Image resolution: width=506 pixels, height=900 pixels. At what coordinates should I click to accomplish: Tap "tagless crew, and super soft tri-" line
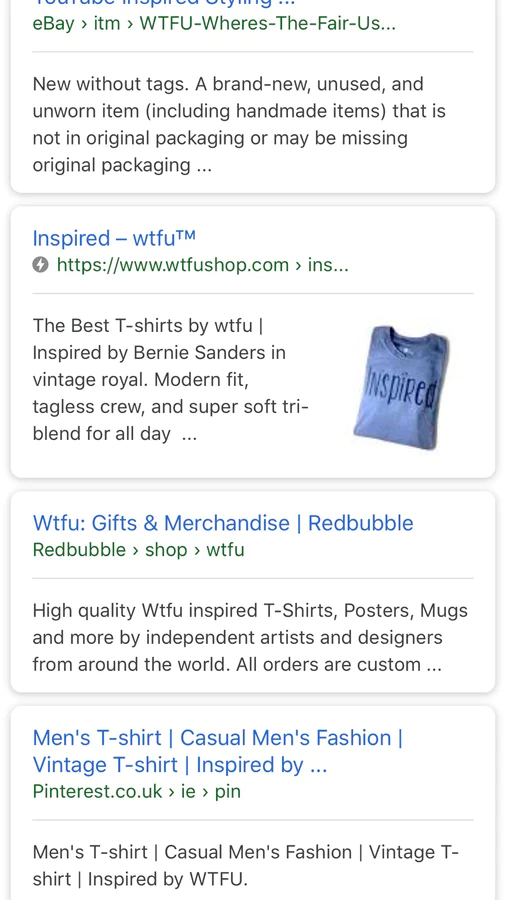point(170,407)
